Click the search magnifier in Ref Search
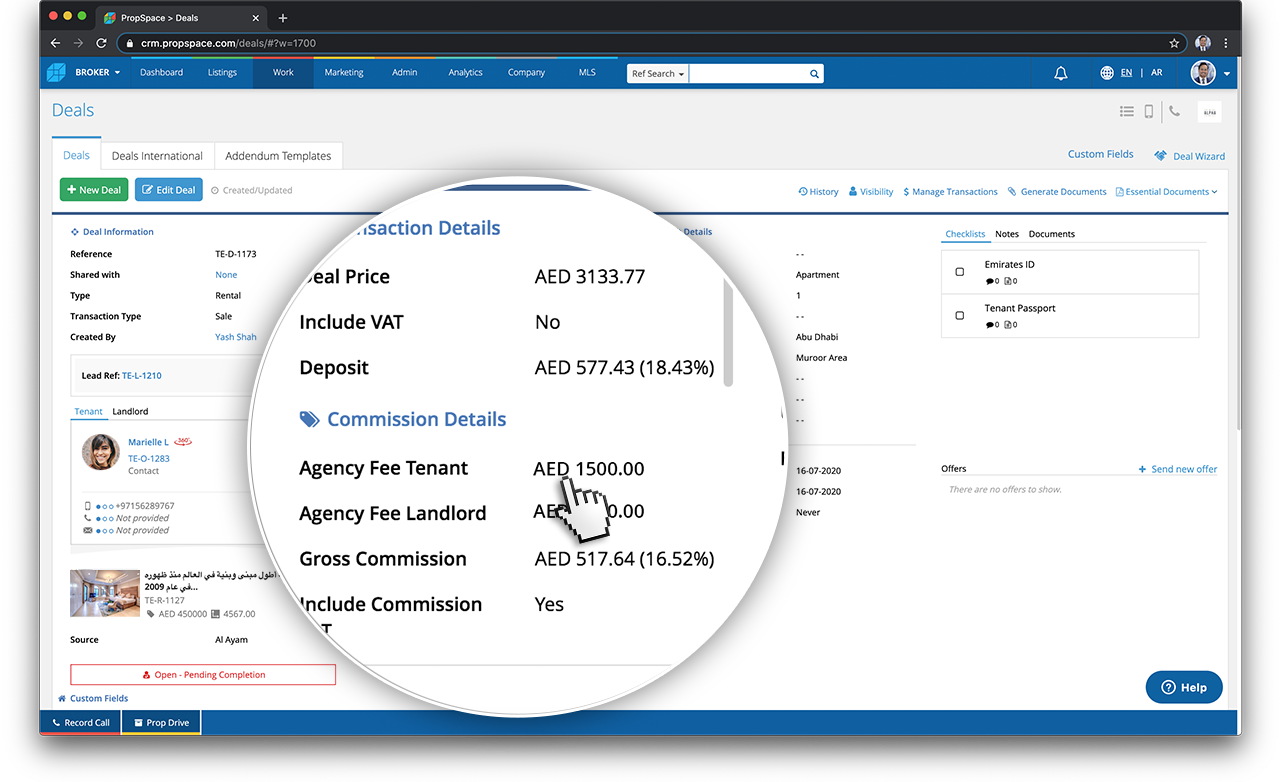The width and height of the screenshot is (1281, 782). pyautogui.click(x=814, y=73)
